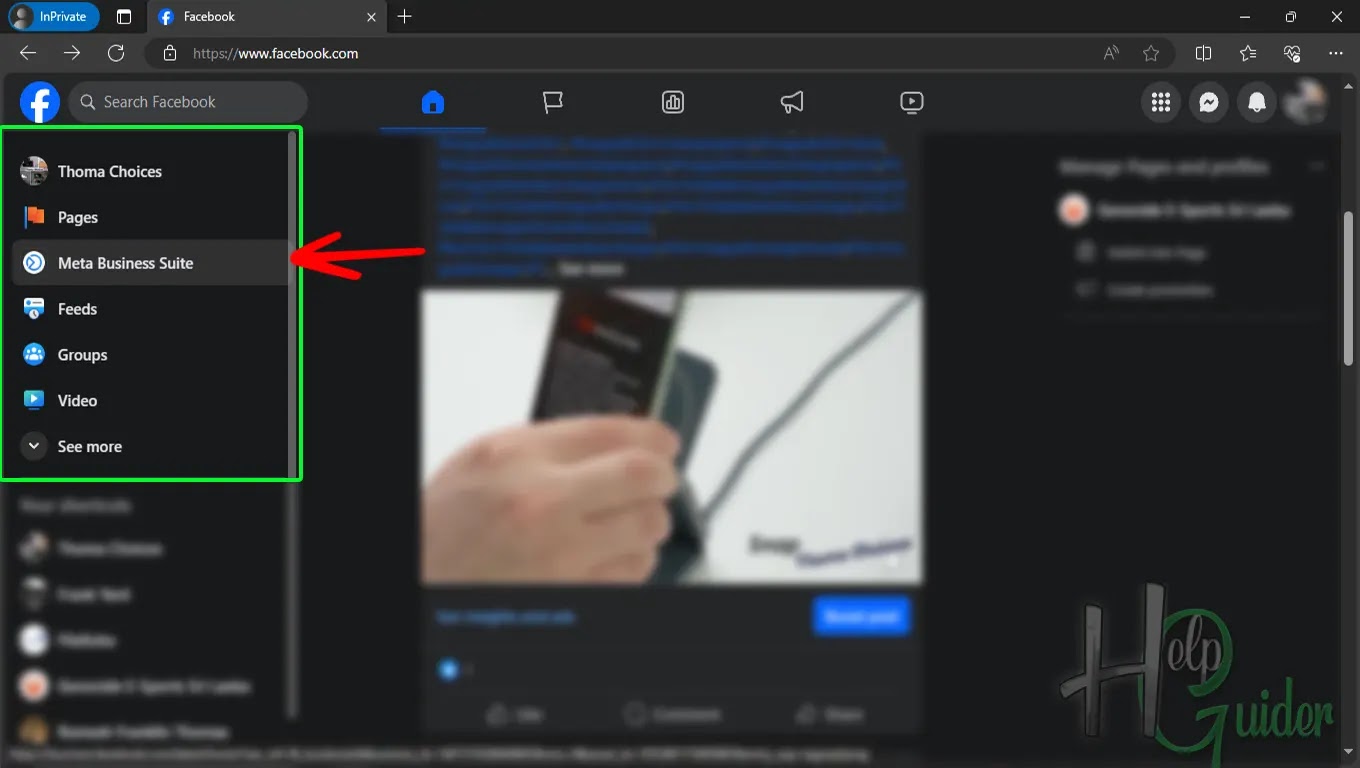Open the Professional dashboard chart icon
Screen dimensions: 1360x768
point(673,102)
